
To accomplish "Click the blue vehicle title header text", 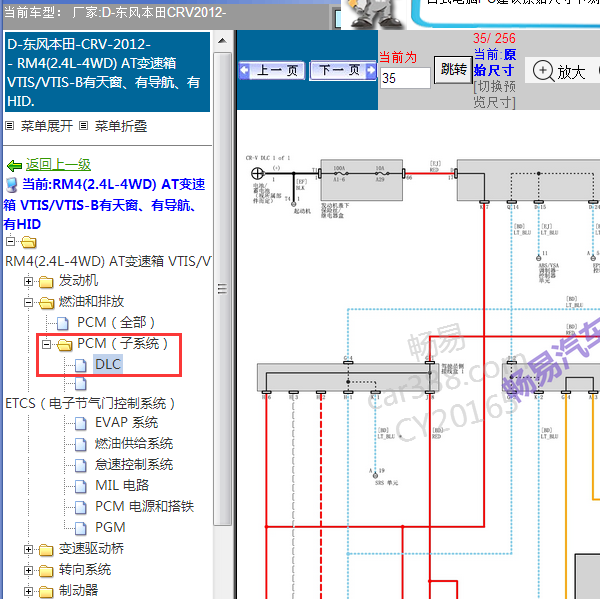I will (107, 72).
